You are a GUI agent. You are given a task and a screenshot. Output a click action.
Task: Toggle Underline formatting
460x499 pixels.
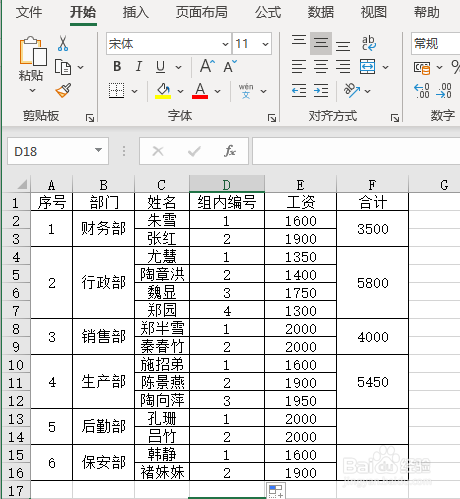pos(160,67)
